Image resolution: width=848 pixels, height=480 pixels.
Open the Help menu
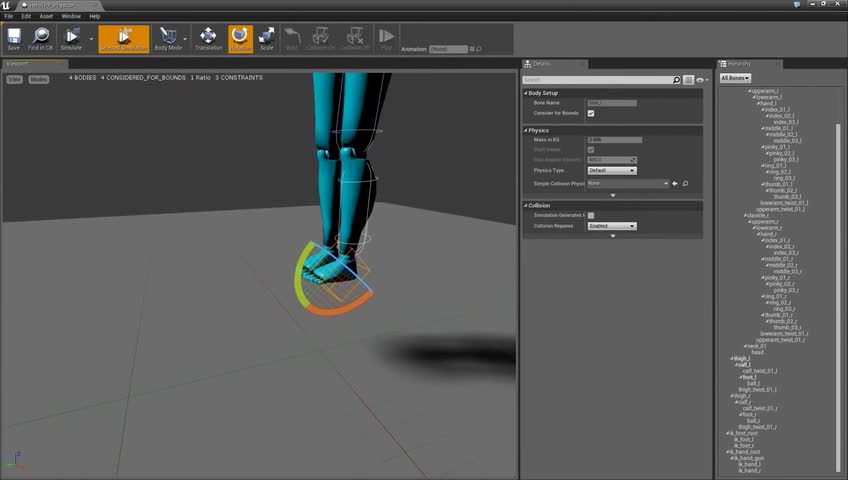pos(95,16)
